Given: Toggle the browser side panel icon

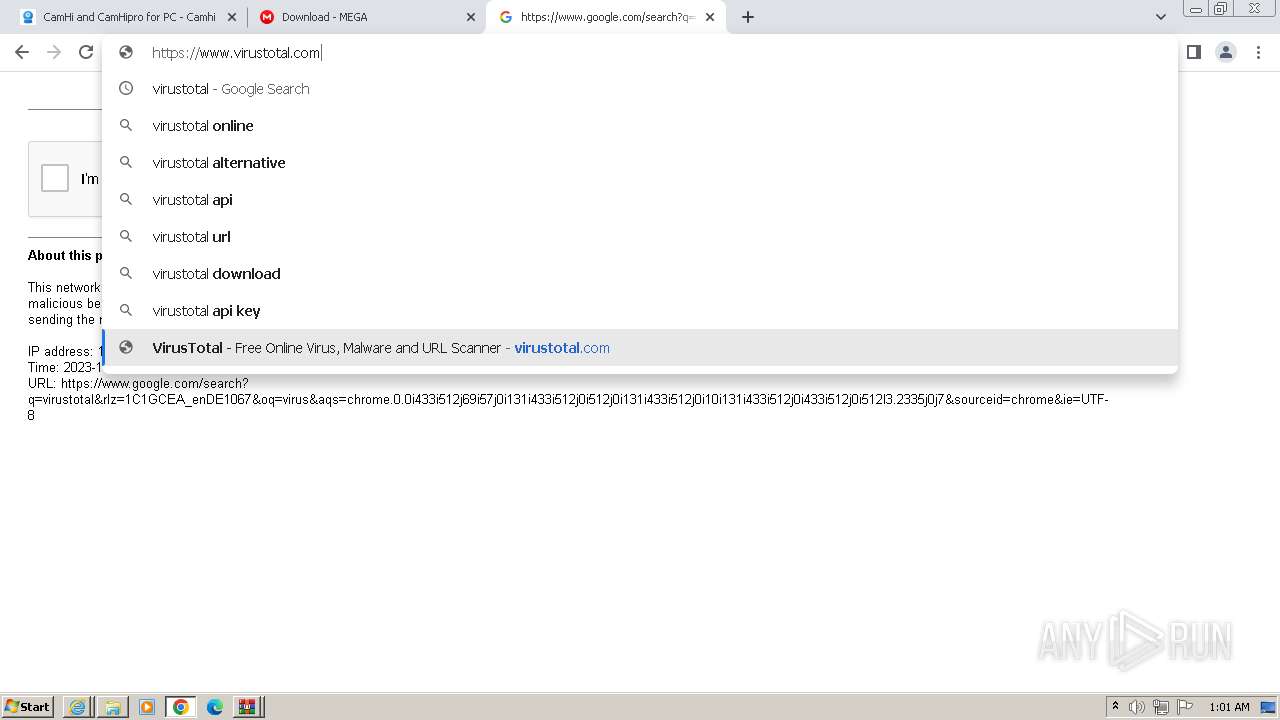Looking at the screenshot, I should [x=1194, y=52].
